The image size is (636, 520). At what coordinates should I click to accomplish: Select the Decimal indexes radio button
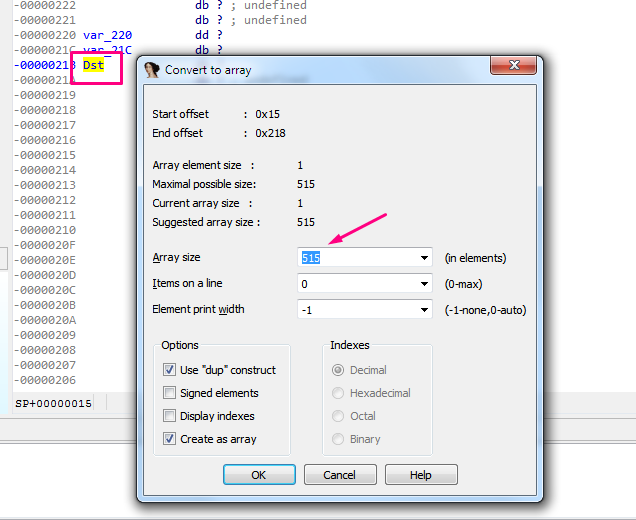(338, 370)
